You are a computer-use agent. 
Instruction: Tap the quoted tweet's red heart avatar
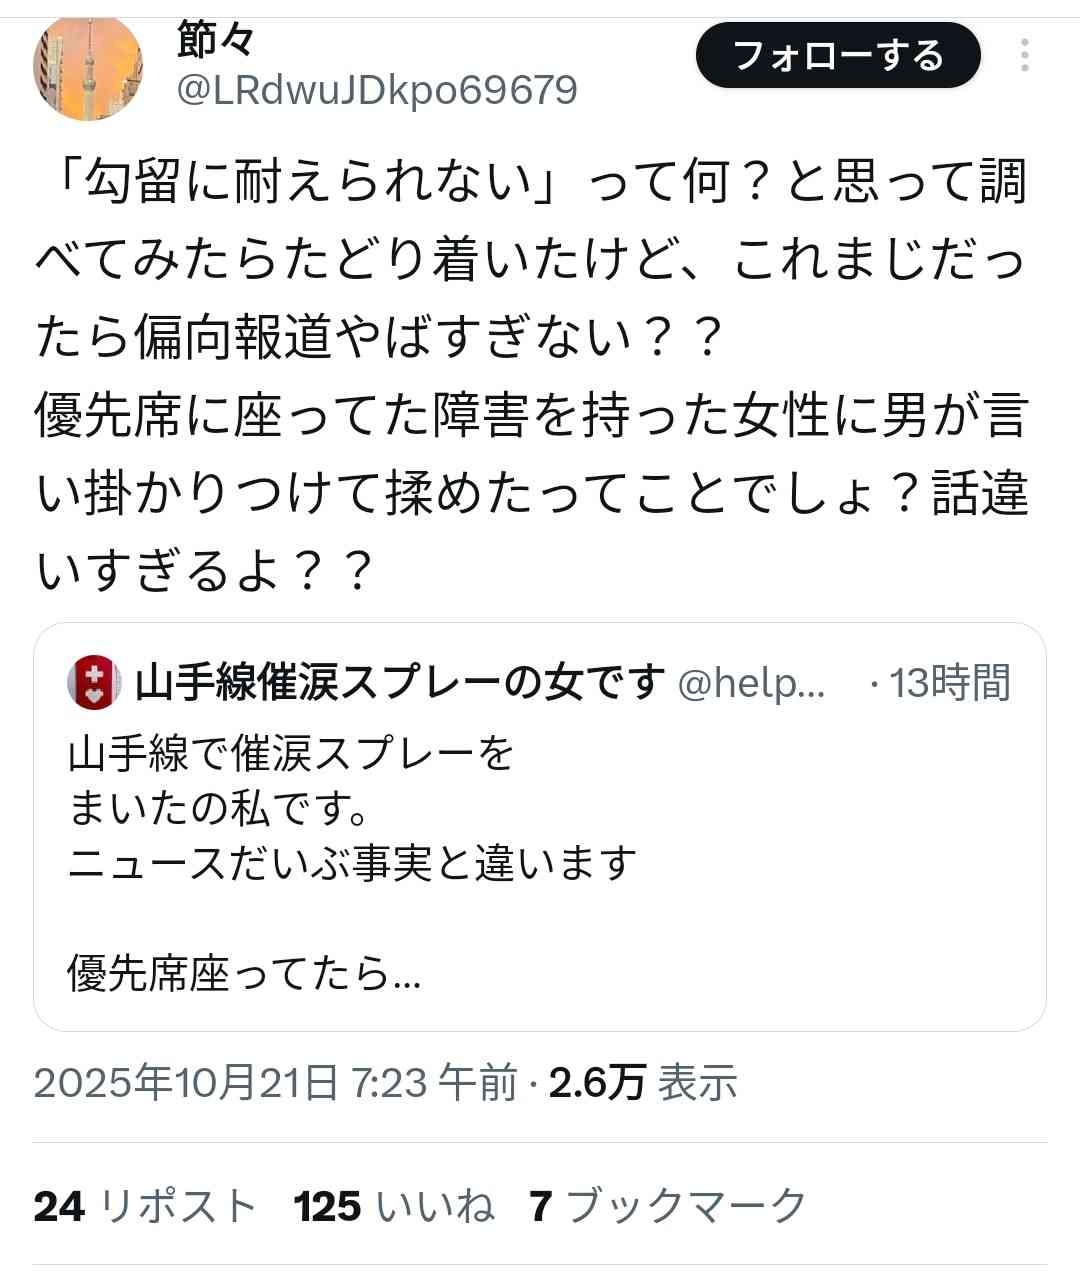click(93, 683)
